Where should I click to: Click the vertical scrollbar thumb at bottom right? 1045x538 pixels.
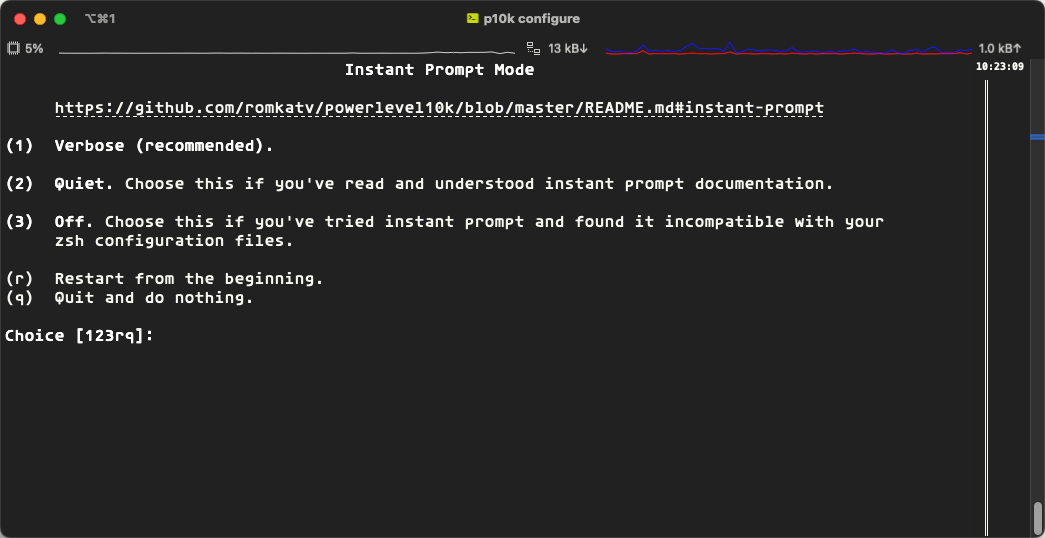click(1038, 518)
